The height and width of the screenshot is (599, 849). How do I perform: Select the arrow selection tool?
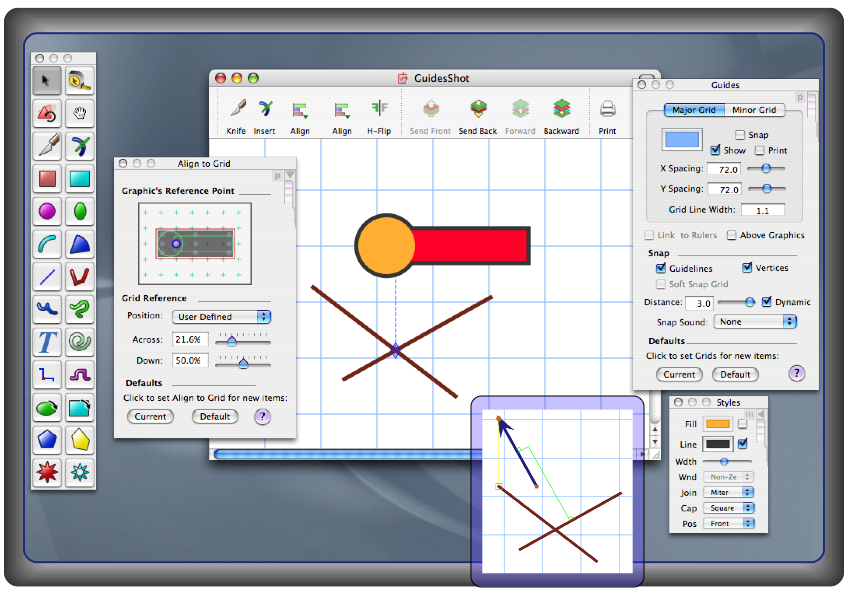point(47,81)
